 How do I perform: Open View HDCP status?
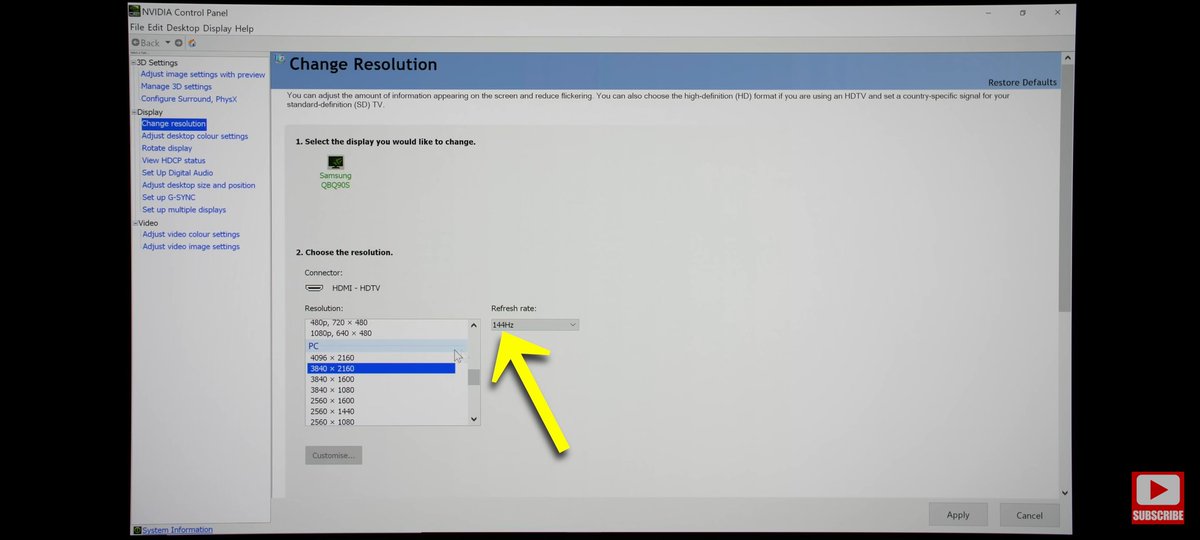point(174,160)
